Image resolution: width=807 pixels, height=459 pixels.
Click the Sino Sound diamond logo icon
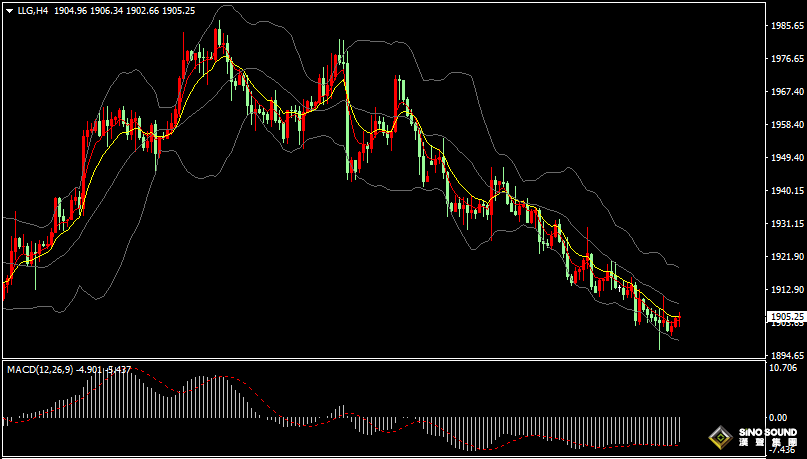tap(719, 437)
